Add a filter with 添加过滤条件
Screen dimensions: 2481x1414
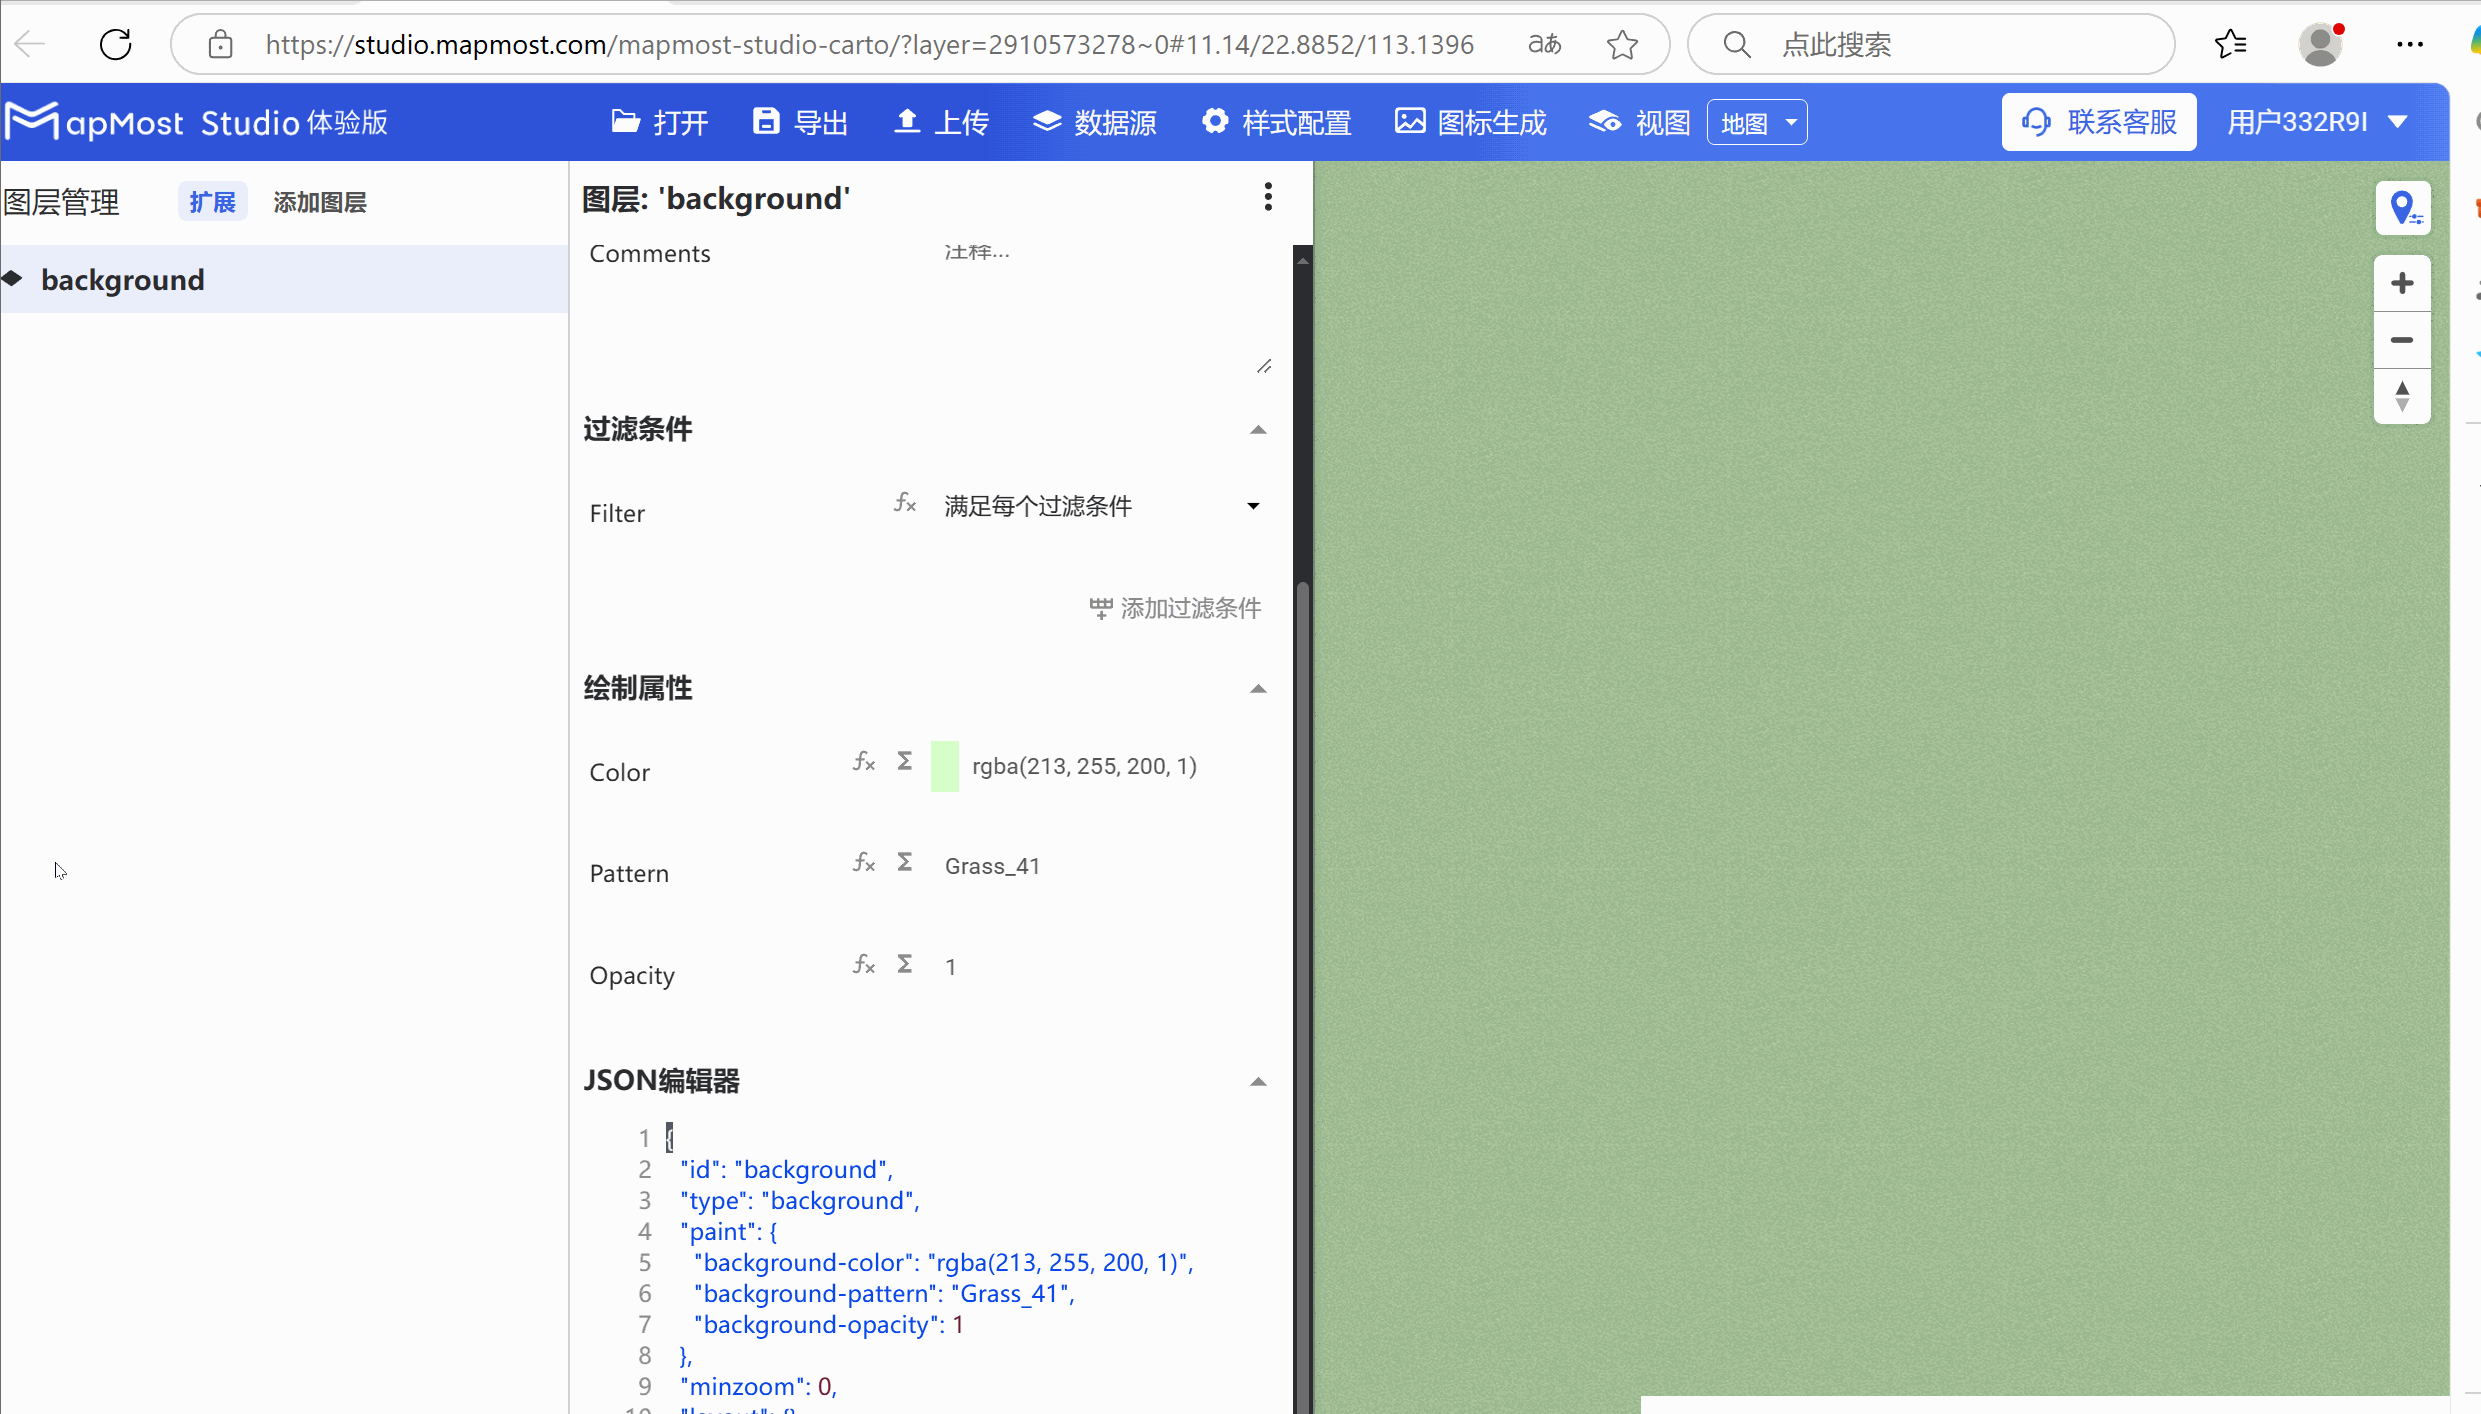[1175, 608]
